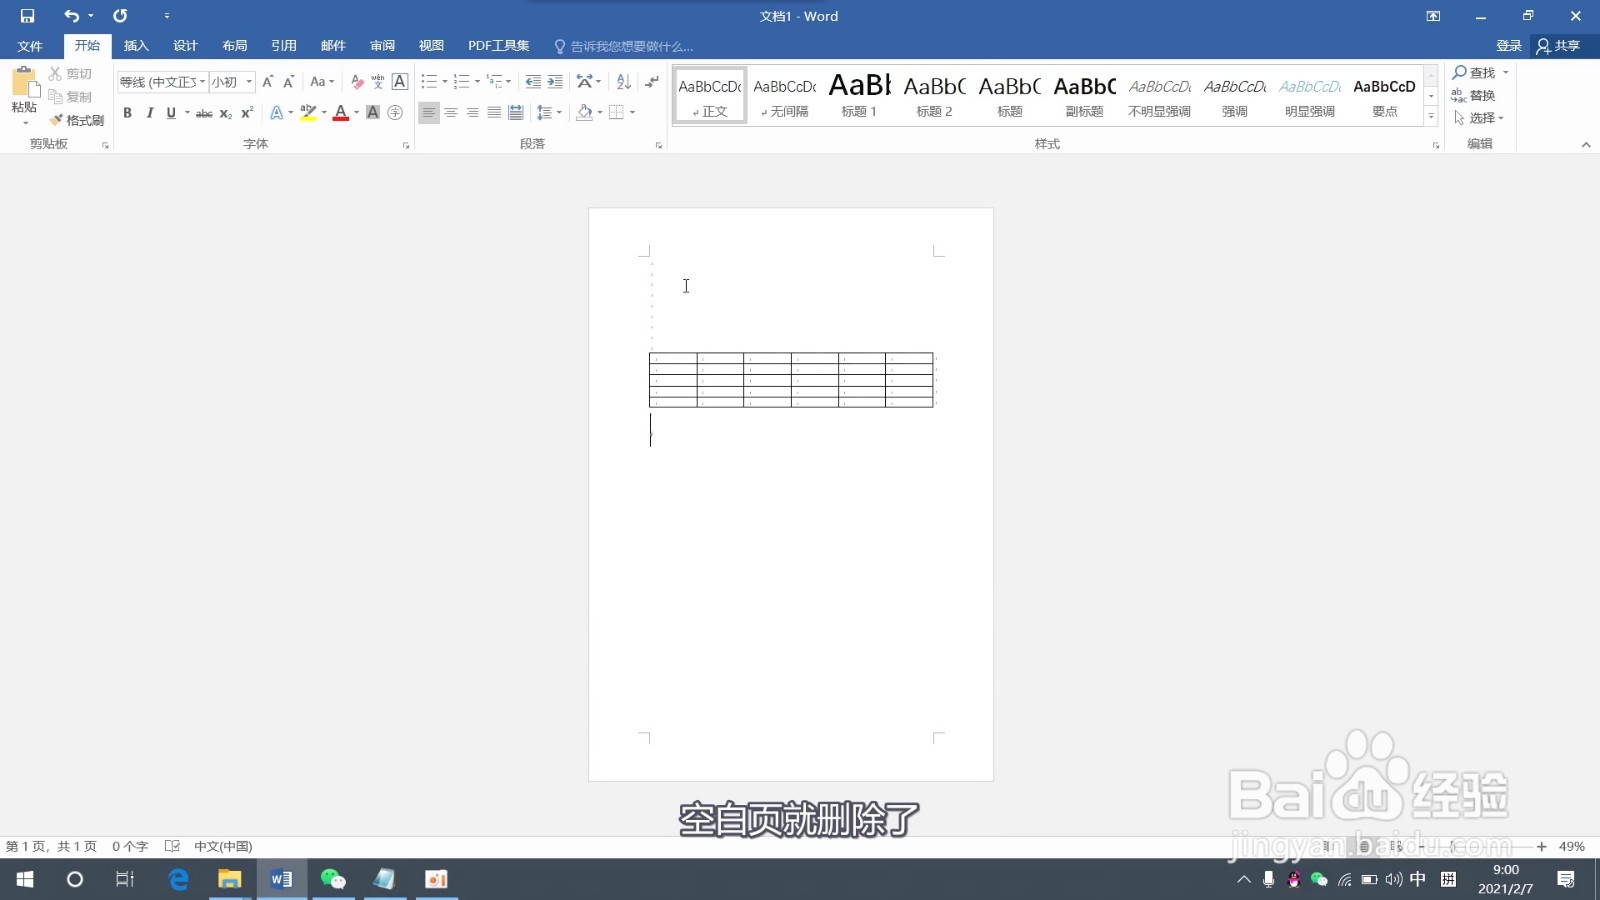Increase paragraph indent
Image resolution: width=1600 pixels, height=900 pixels.
(x=555, y=82)
